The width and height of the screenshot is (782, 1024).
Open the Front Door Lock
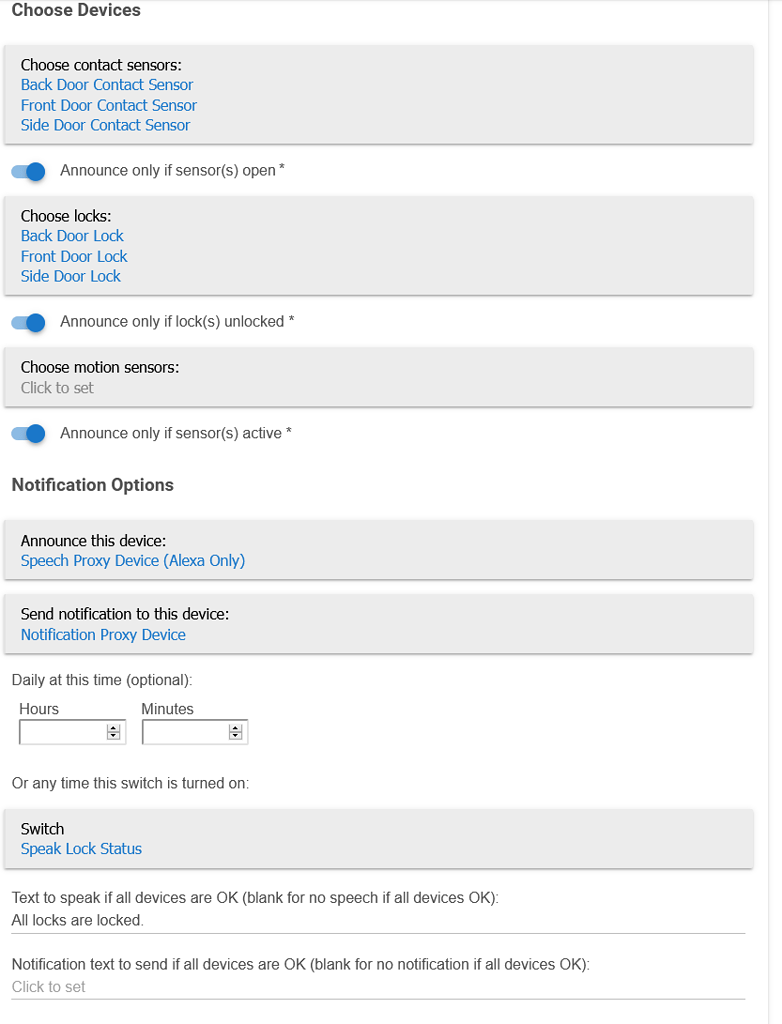(74, 256)
